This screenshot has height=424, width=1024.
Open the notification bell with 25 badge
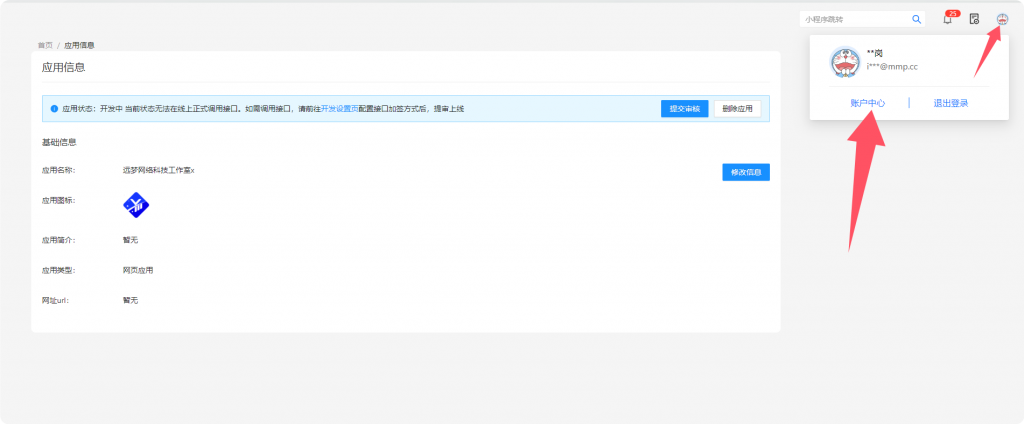pos(947,19)
